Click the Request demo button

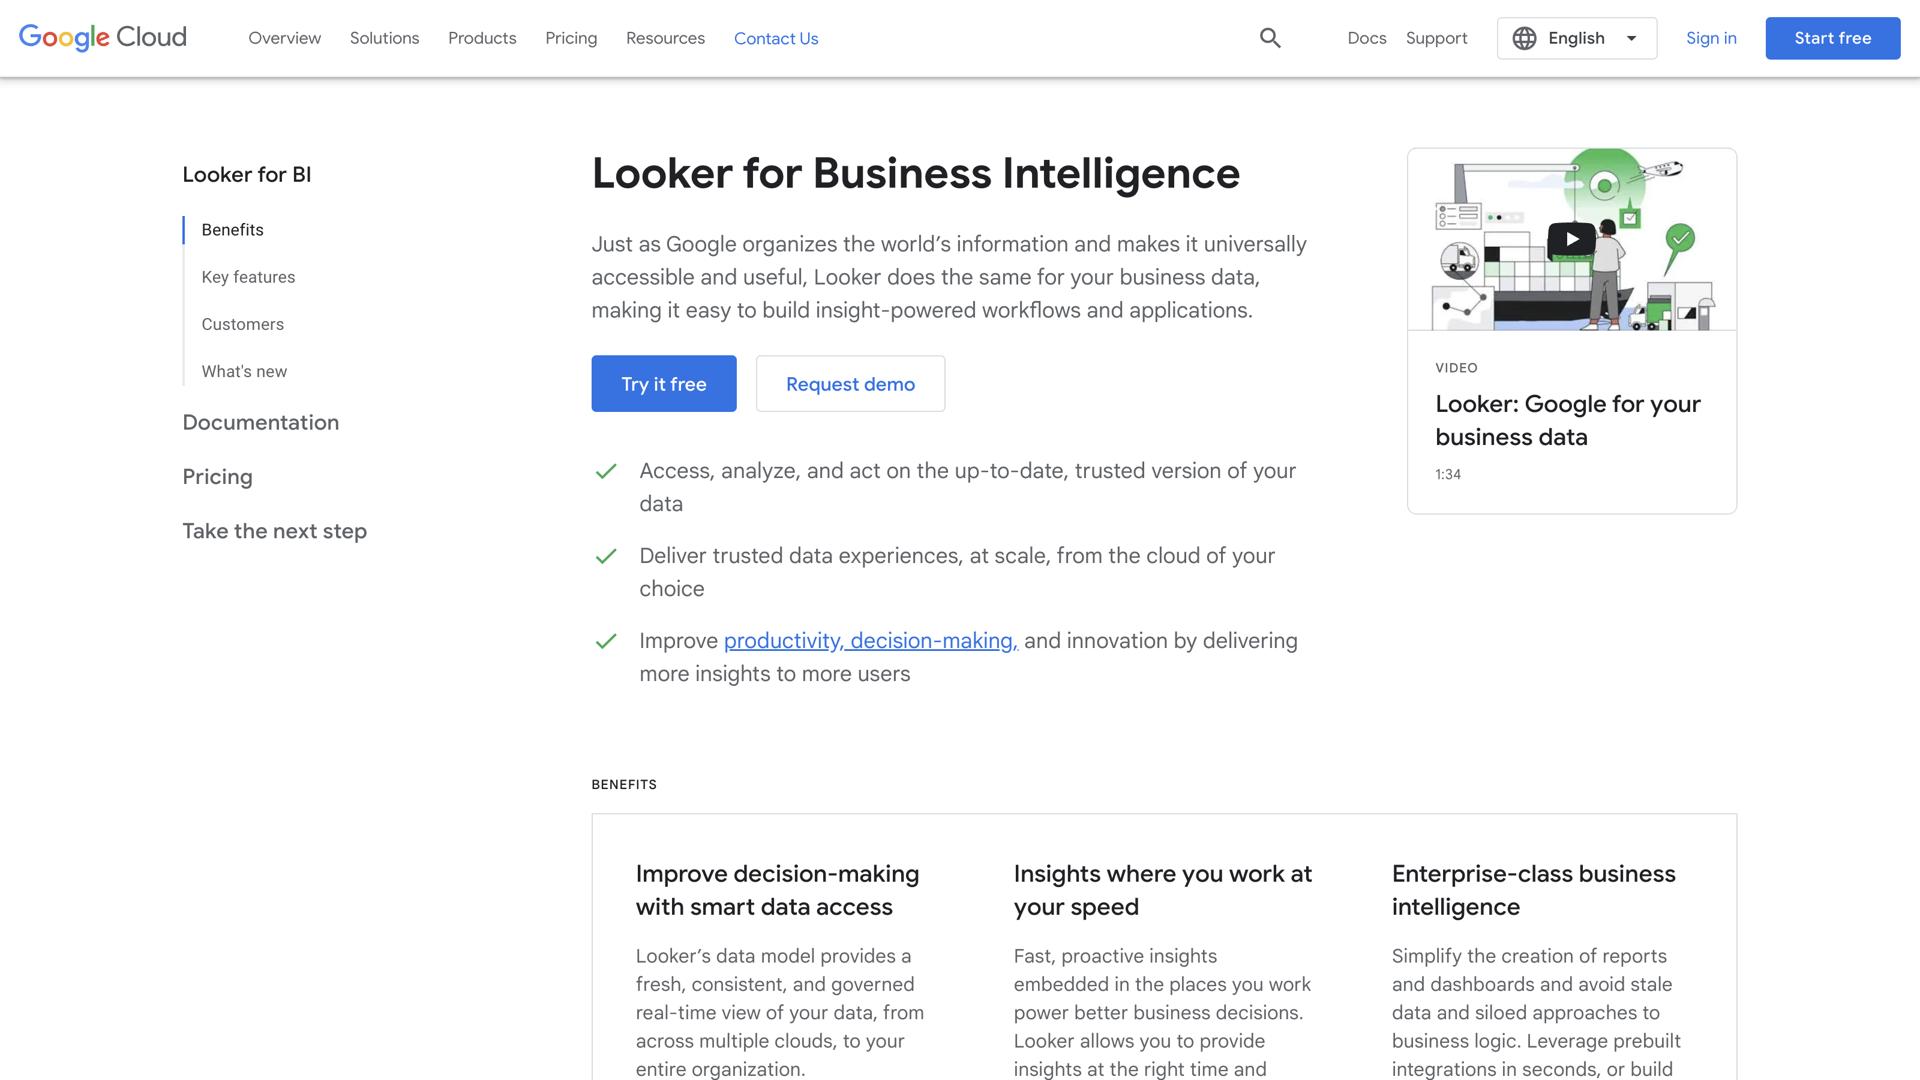click(850, 384)
